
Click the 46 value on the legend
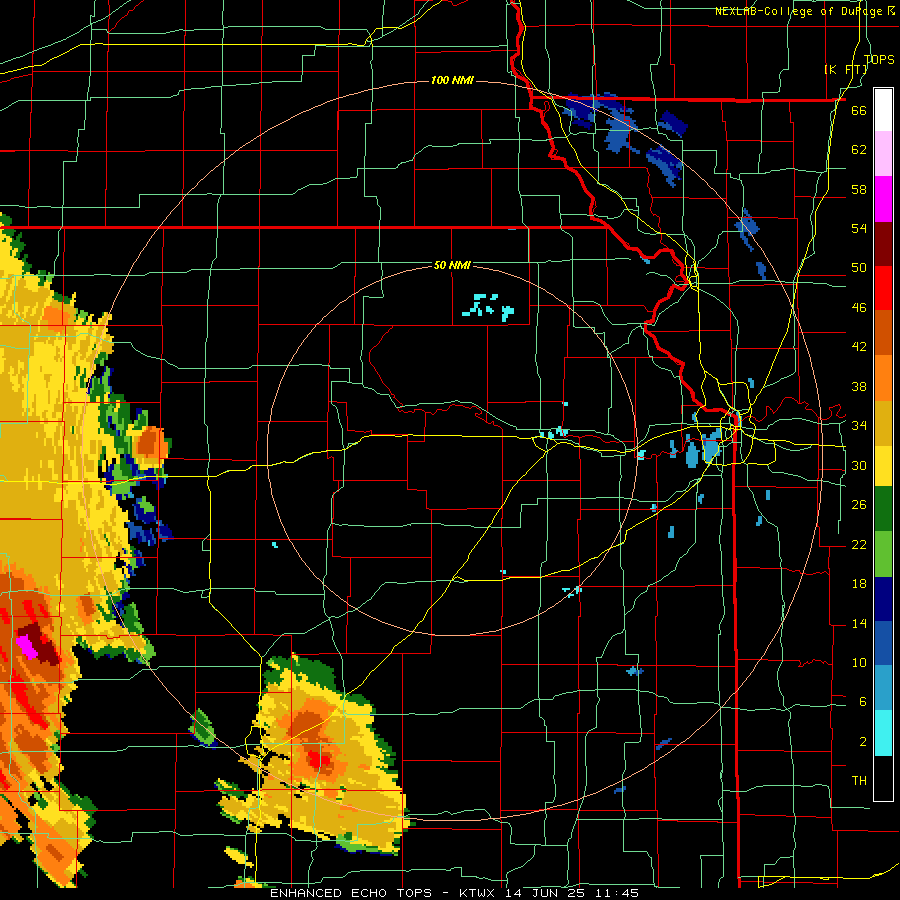click(x=859, y=308)
